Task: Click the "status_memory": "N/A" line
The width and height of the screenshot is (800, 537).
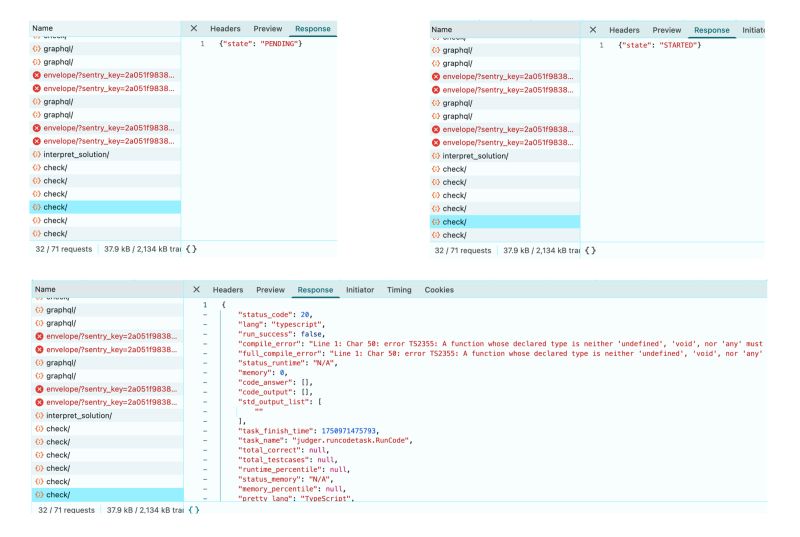Action: (x=285, y=479)
